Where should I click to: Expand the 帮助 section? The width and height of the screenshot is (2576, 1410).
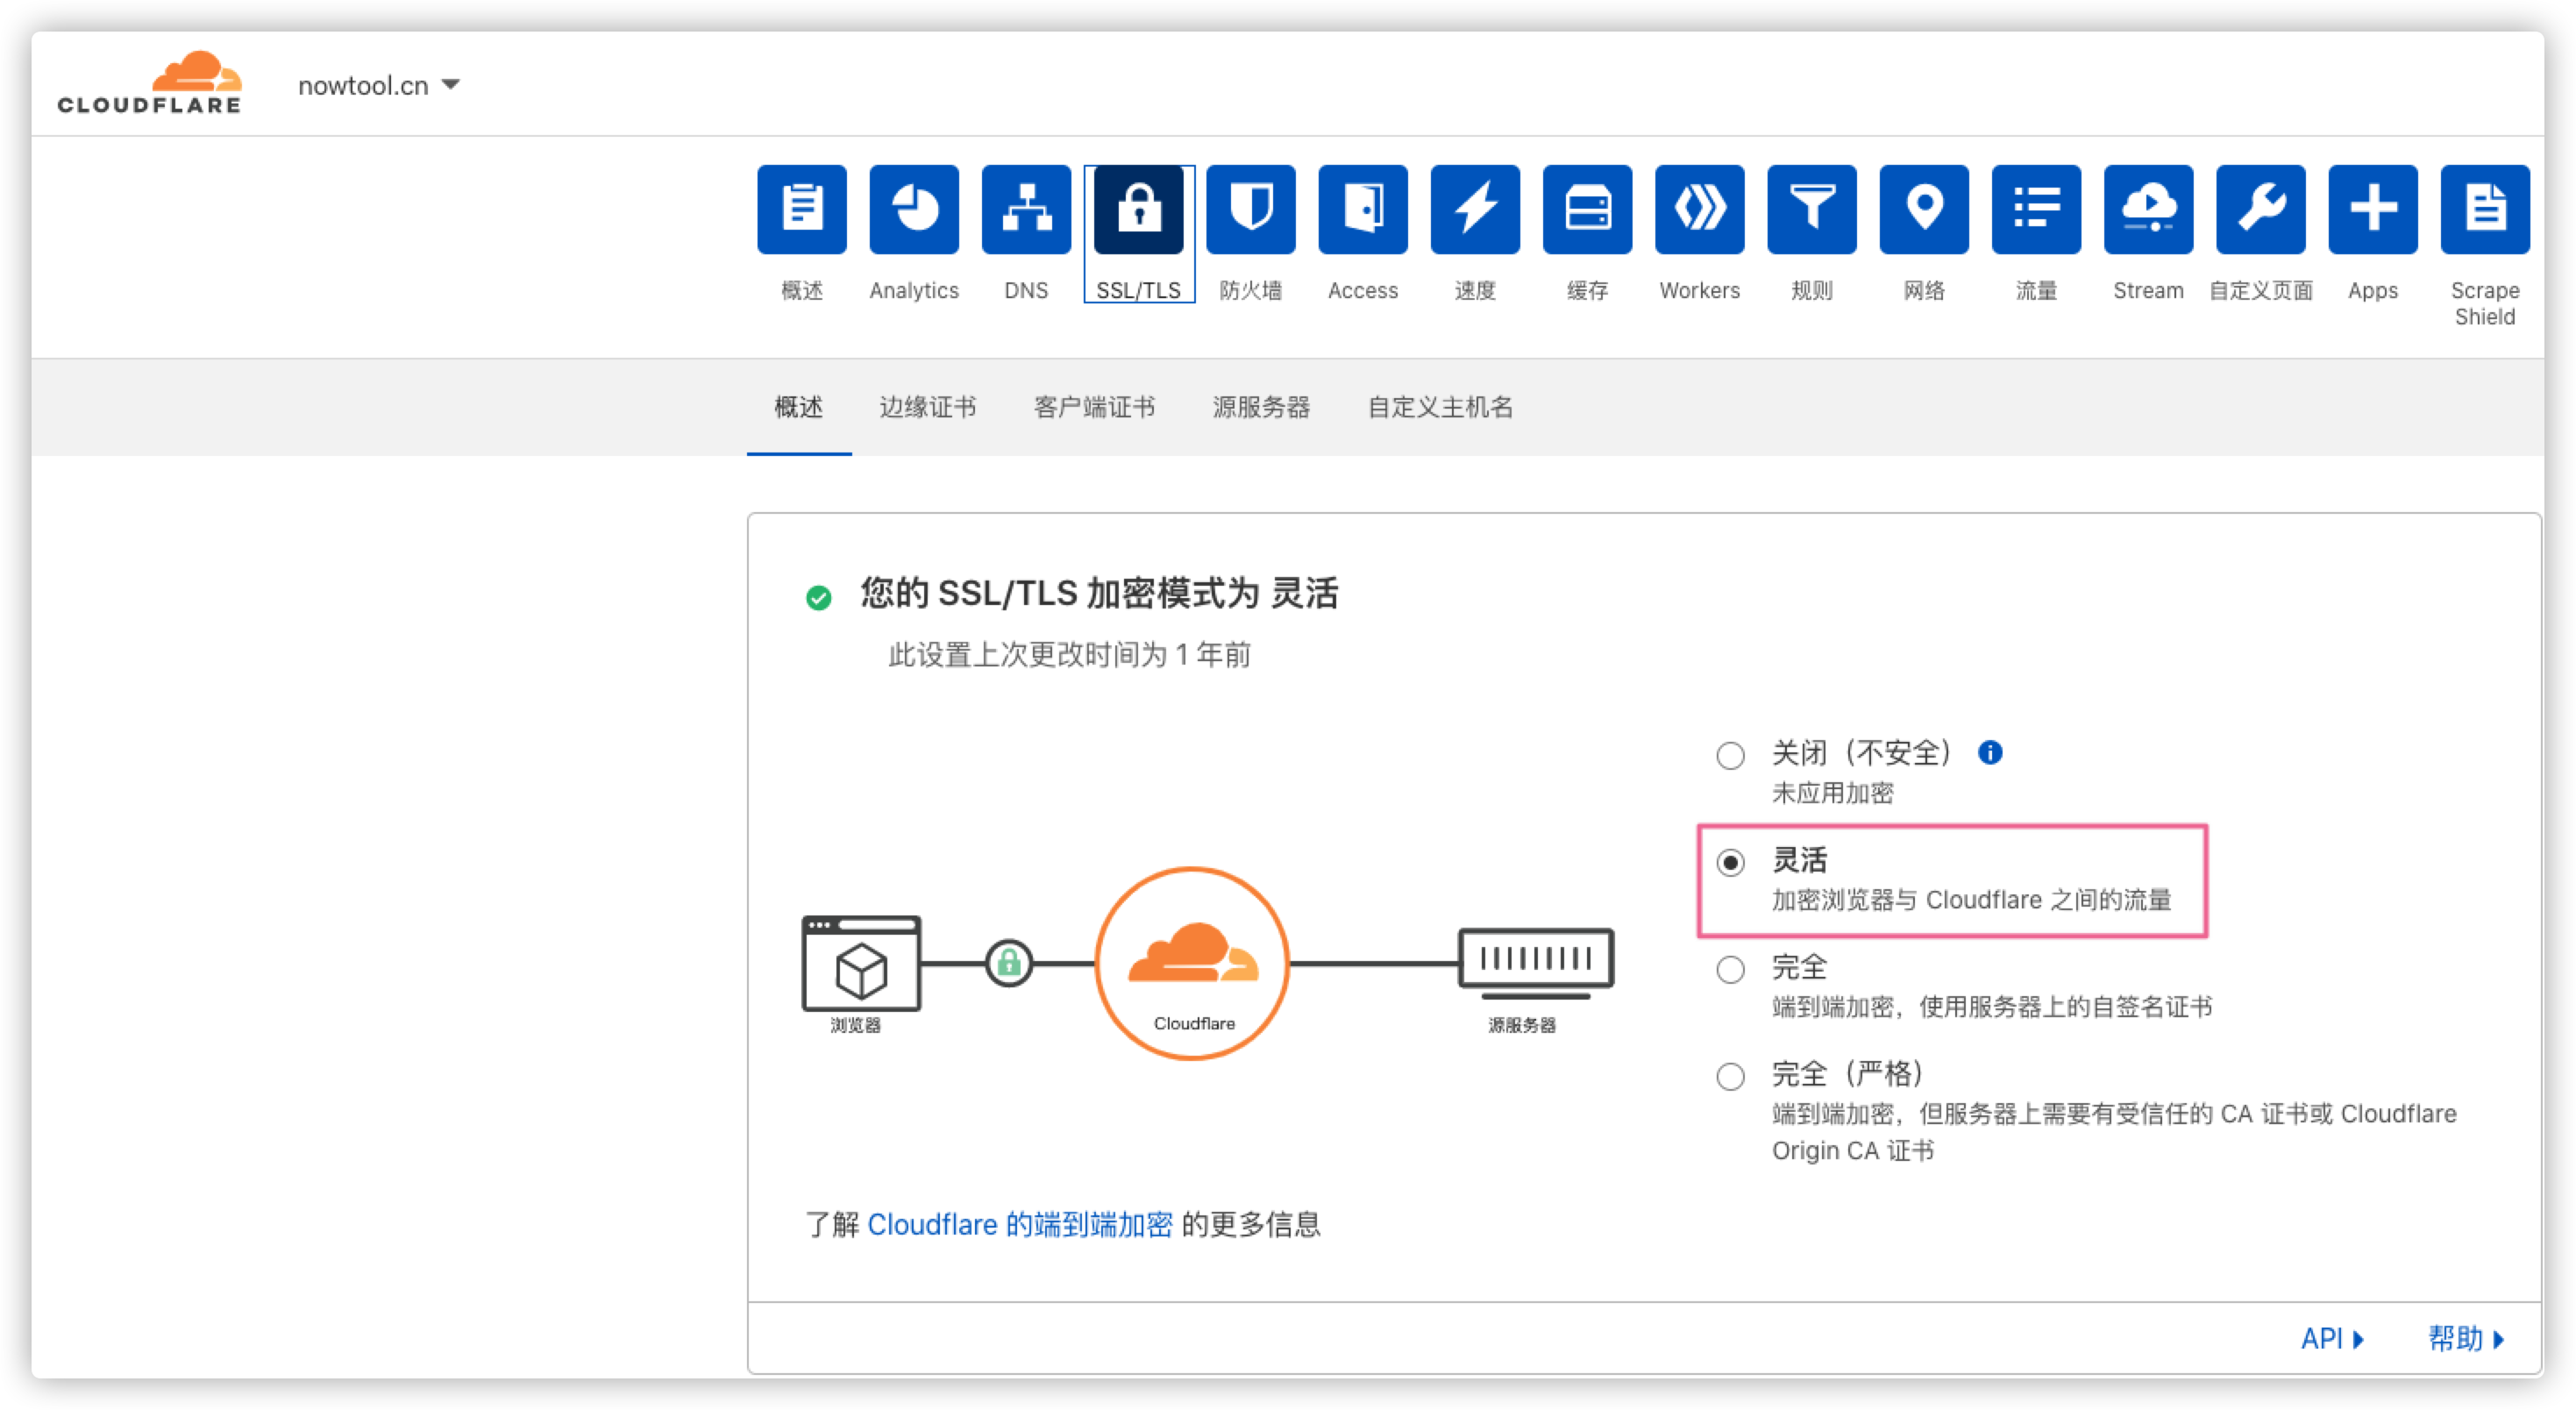pyautogui.click(x=2466, y=1338)
